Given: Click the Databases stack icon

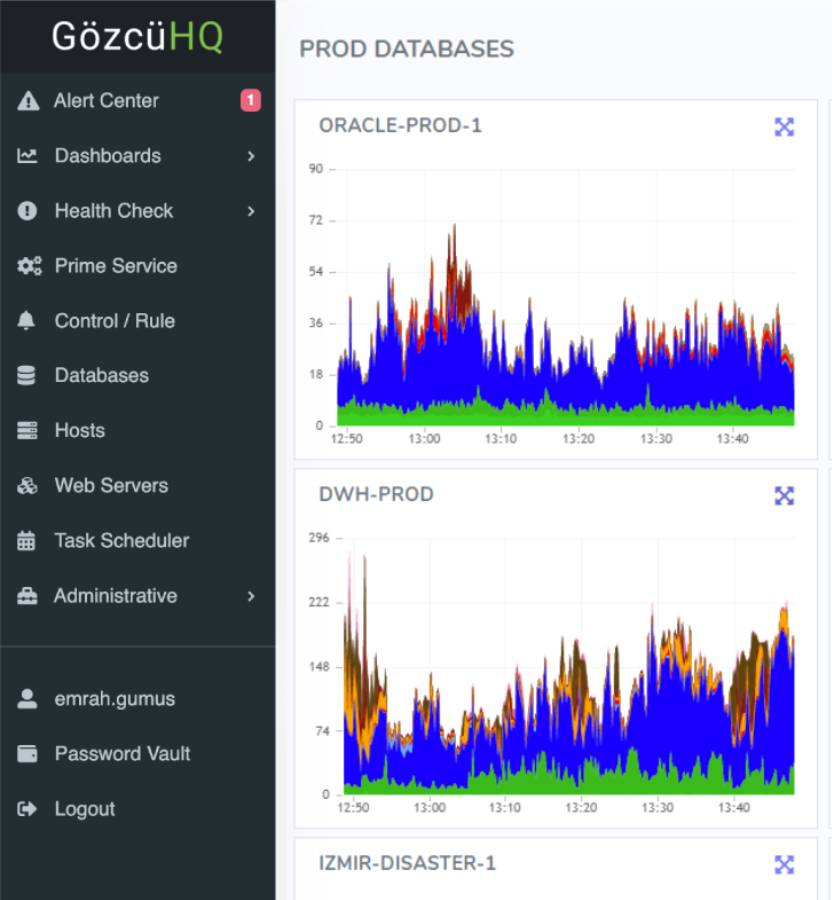Looking at the screenshot, I should (26, 375).
